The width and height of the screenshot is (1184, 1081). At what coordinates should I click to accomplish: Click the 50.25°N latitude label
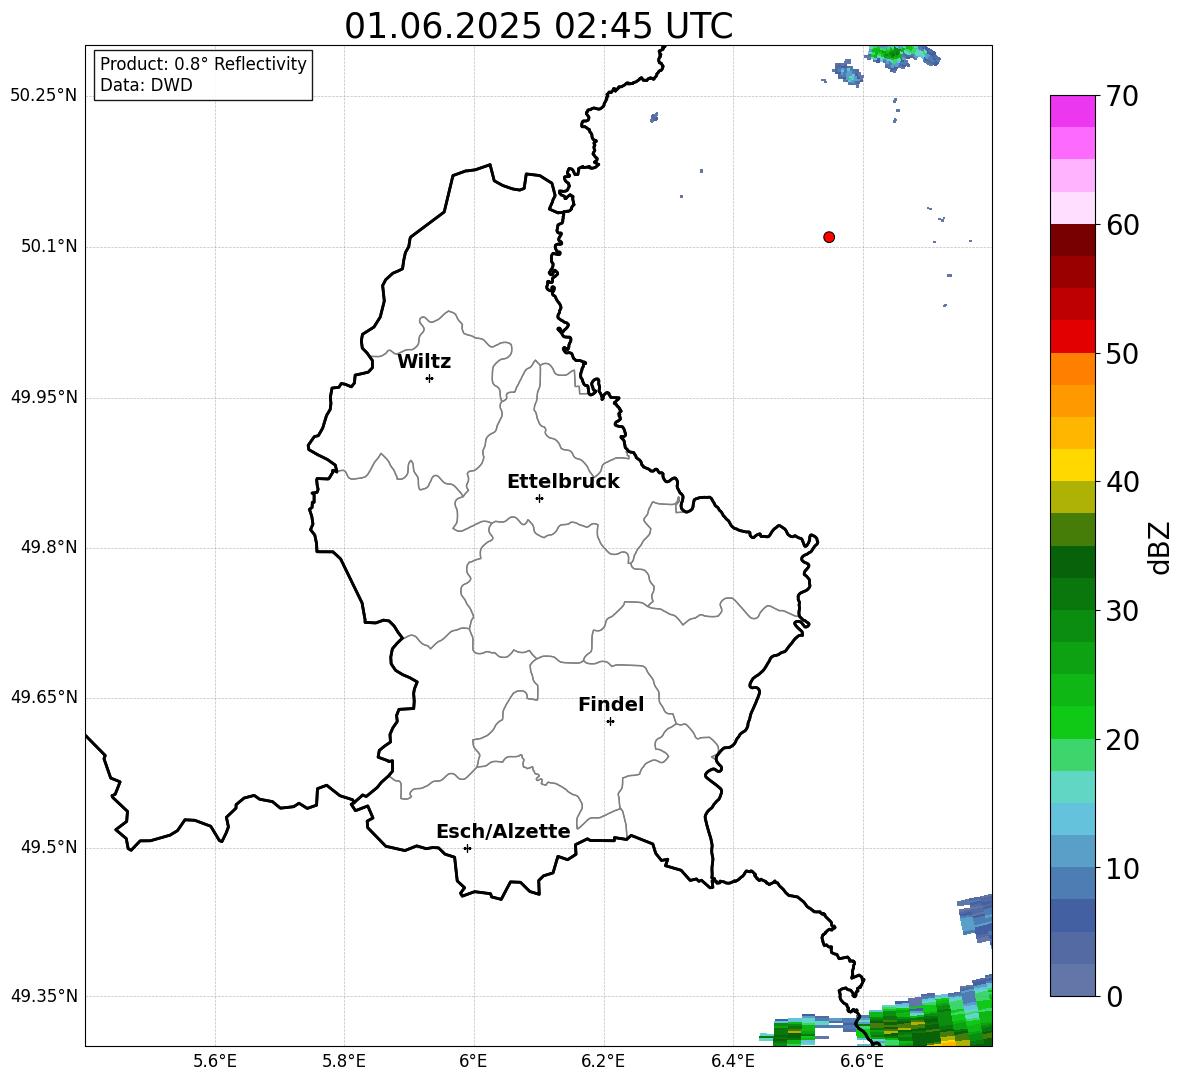coord(44,96)
